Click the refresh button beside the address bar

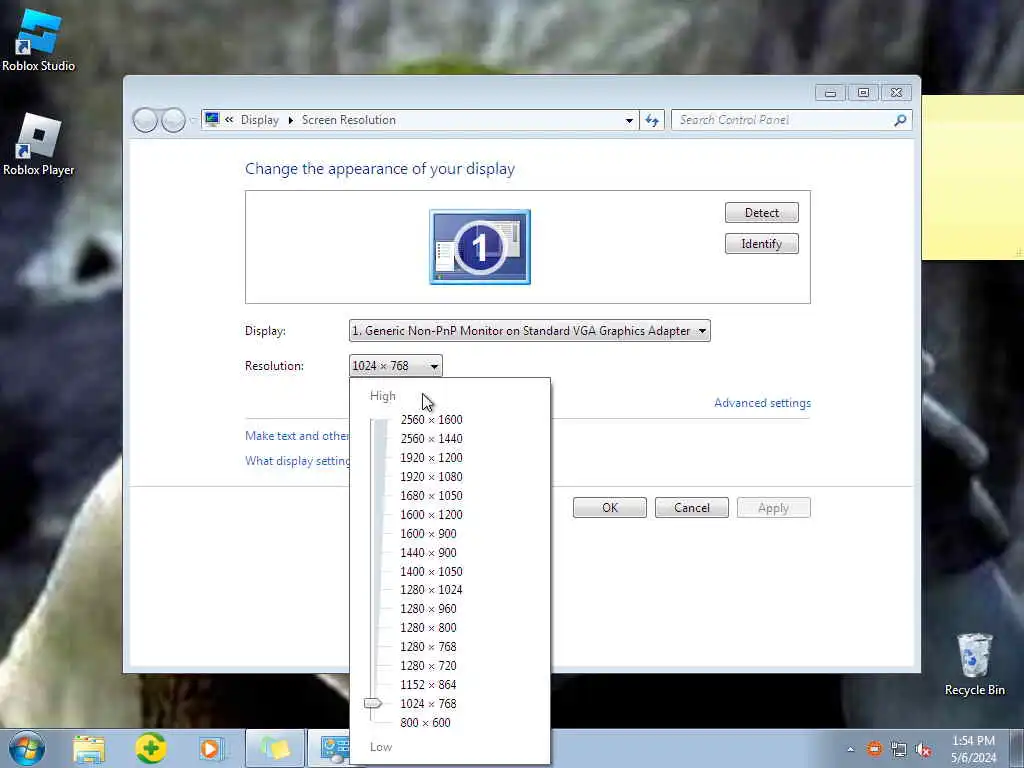pyautogui.click(x=652, y=120)
